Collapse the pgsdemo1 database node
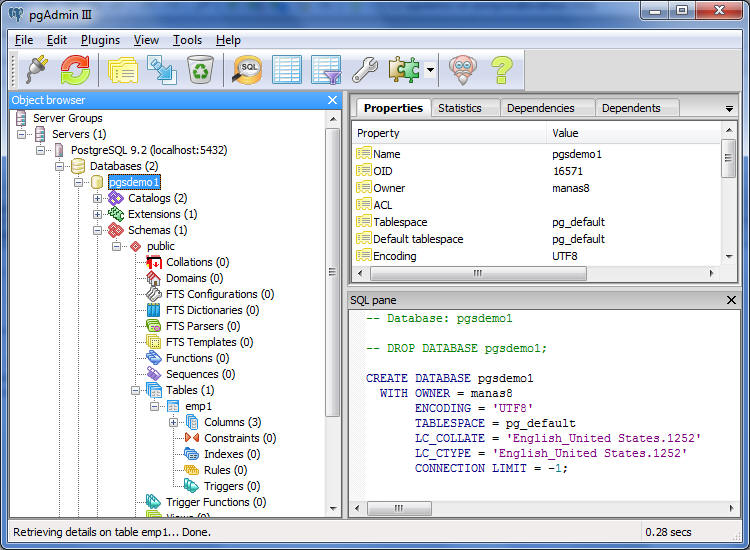 (78, 182)
